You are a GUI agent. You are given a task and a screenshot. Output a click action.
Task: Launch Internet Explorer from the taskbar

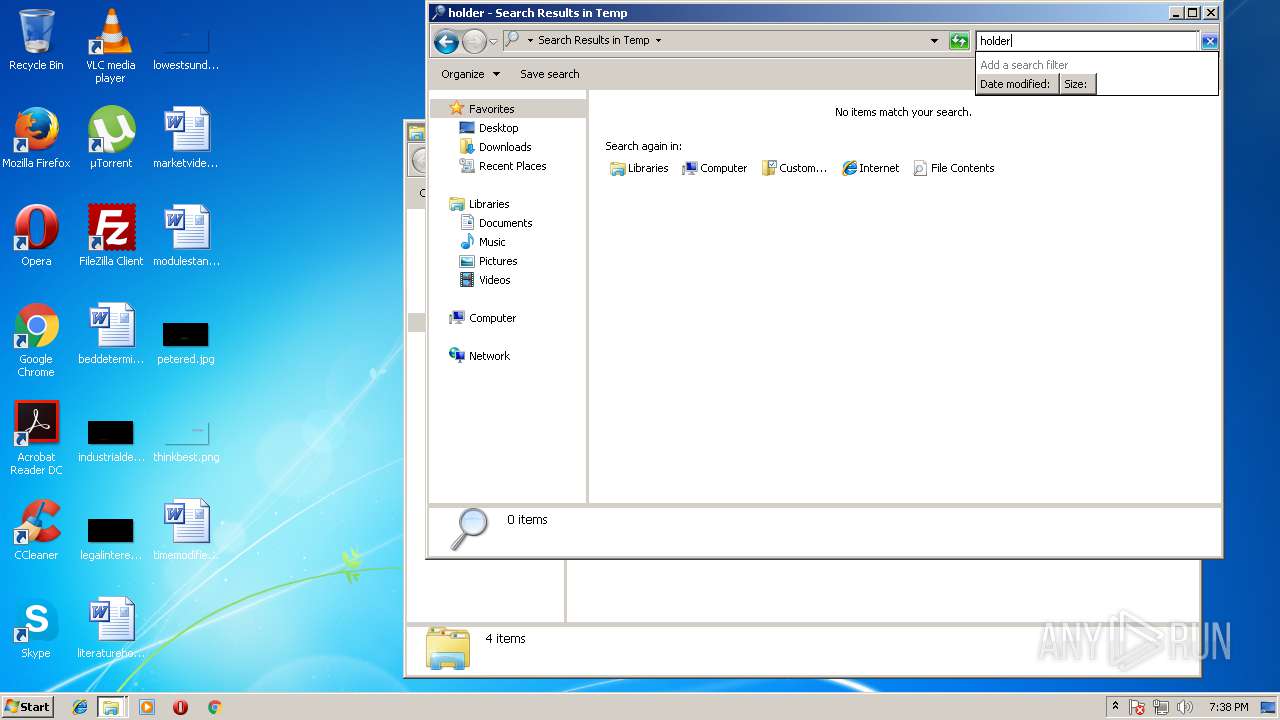pos(80,707)
